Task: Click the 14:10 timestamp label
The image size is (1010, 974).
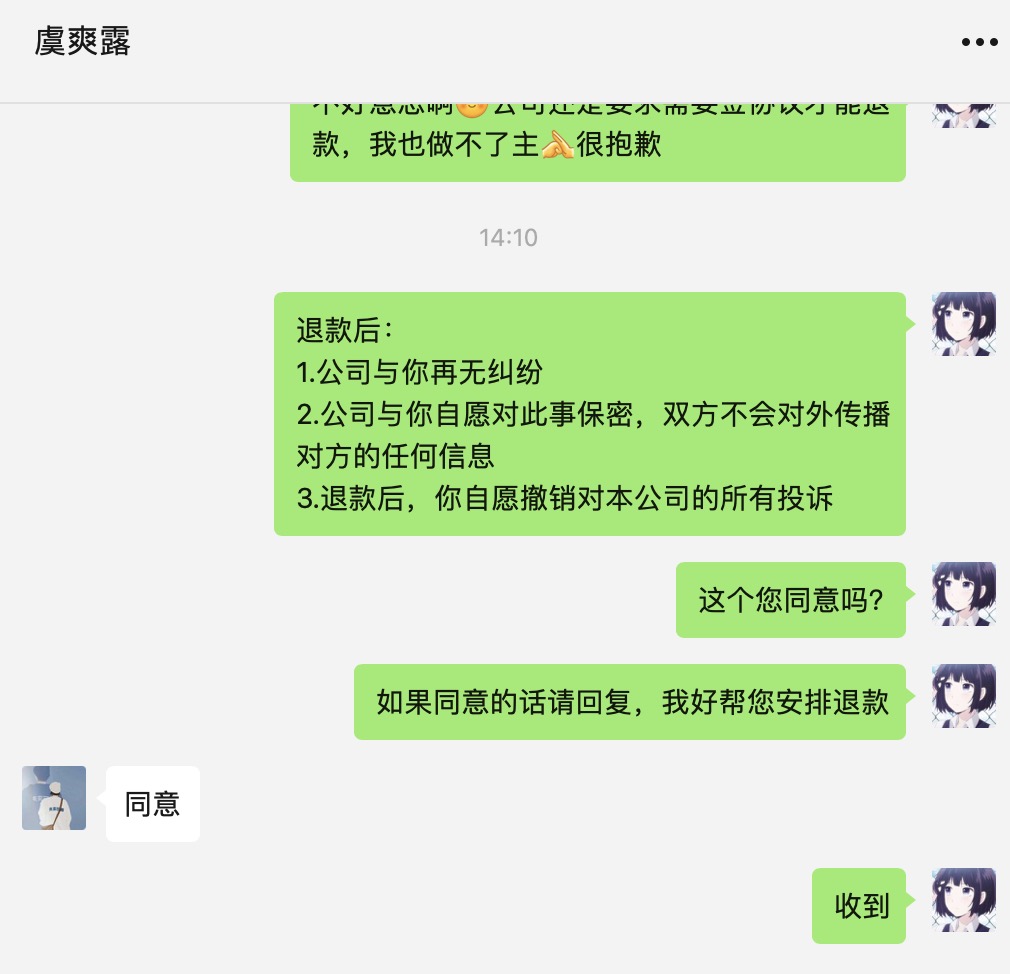Action: pyautogui.click(x=508, y=238)
